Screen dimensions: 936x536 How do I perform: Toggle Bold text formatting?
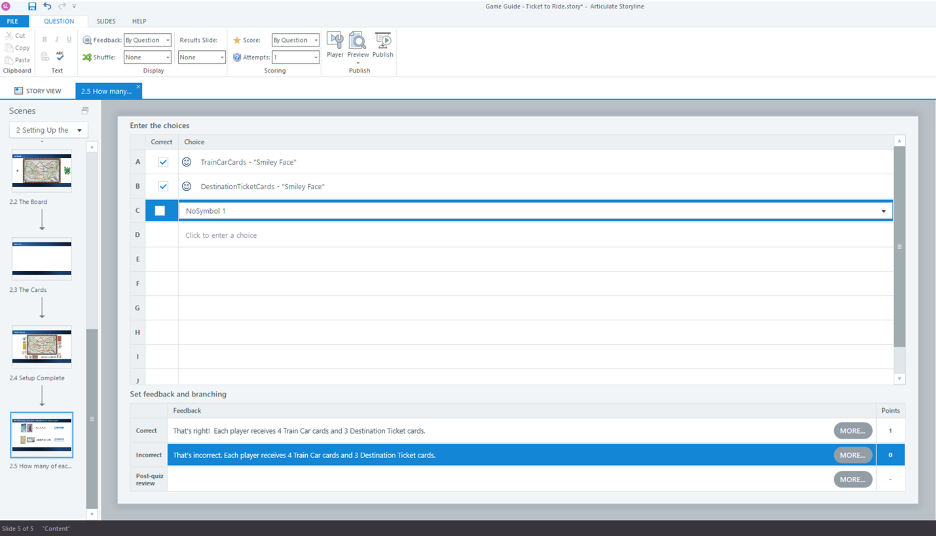click(x=45, y=40)
